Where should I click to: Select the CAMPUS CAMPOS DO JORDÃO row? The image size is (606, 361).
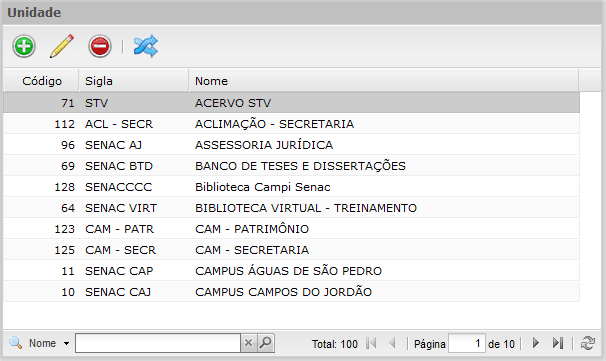point(291,292)
